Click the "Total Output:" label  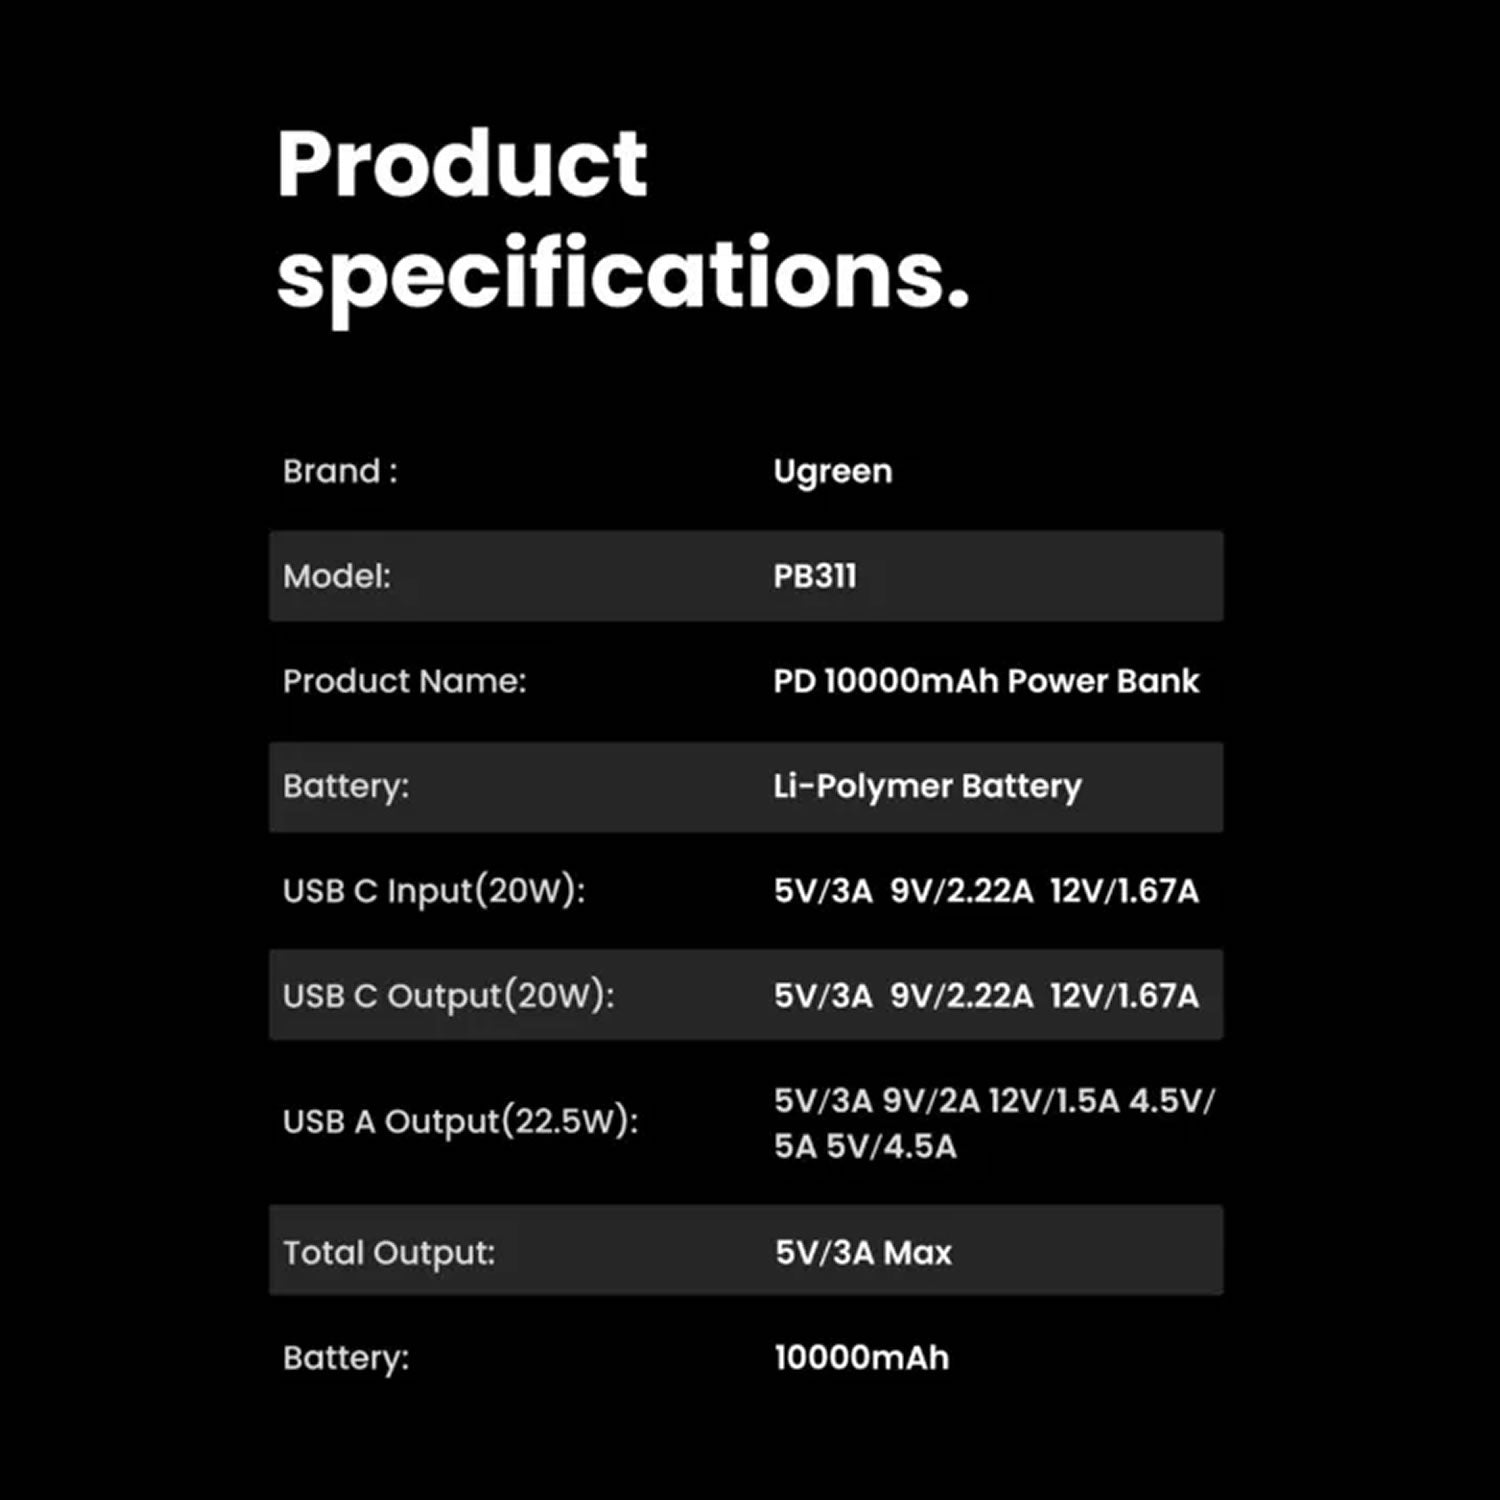click(x=389, y=1252)
